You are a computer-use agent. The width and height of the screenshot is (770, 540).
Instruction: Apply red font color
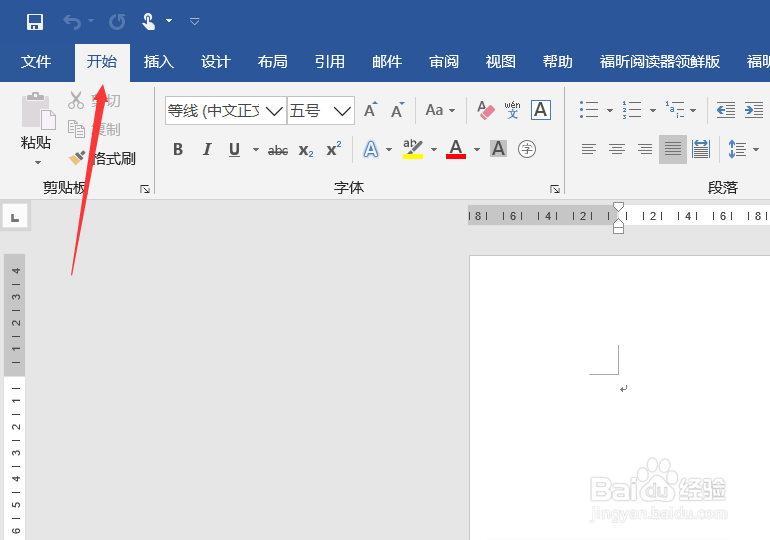tap(456, 149)
